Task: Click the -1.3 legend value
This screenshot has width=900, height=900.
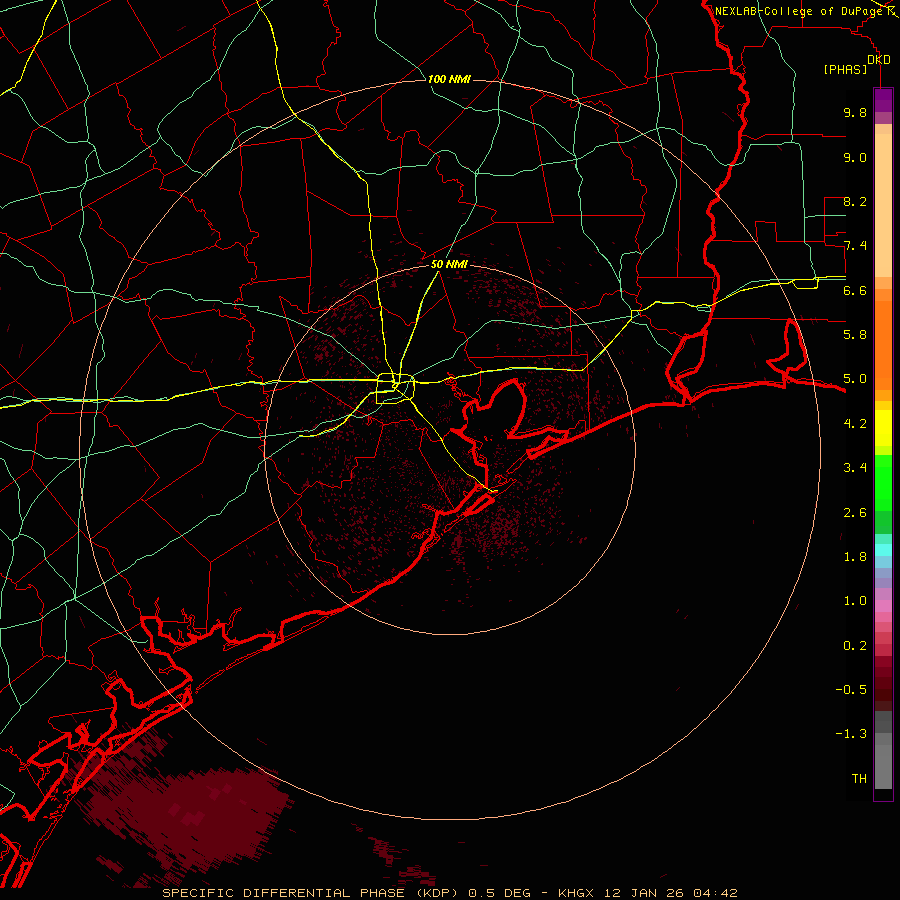Action: coord(851,734)
